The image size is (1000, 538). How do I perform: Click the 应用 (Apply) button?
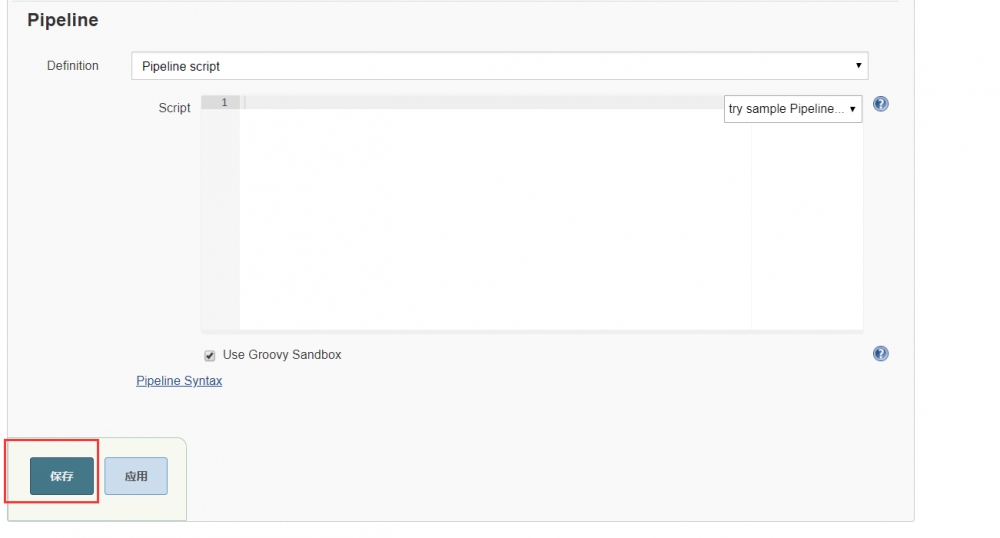click(136, 476)
